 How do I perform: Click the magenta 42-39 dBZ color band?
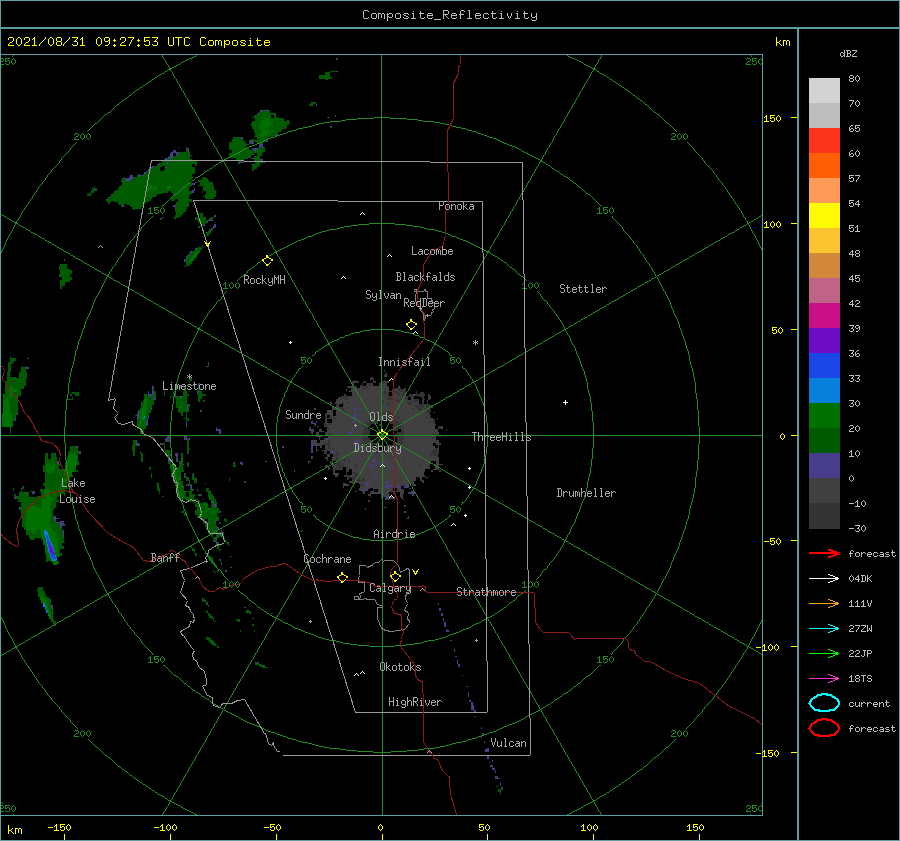click(824, 316)
